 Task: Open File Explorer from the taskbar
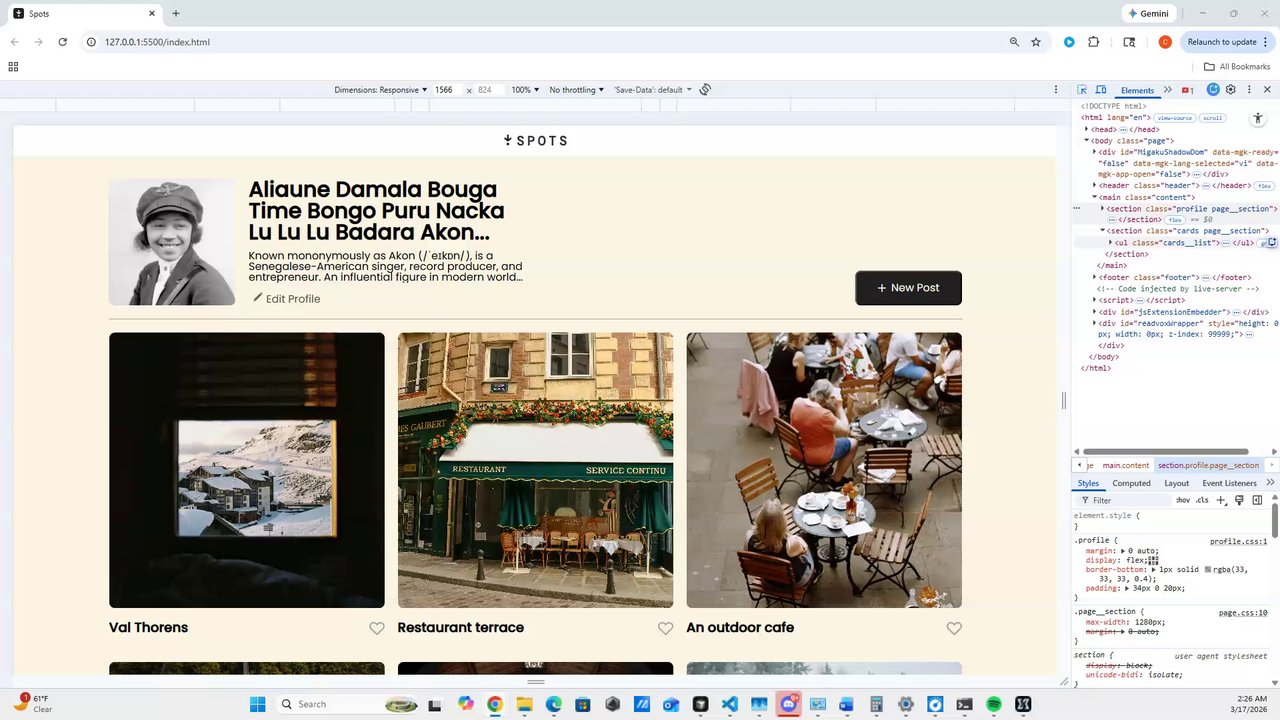(524, 704)
